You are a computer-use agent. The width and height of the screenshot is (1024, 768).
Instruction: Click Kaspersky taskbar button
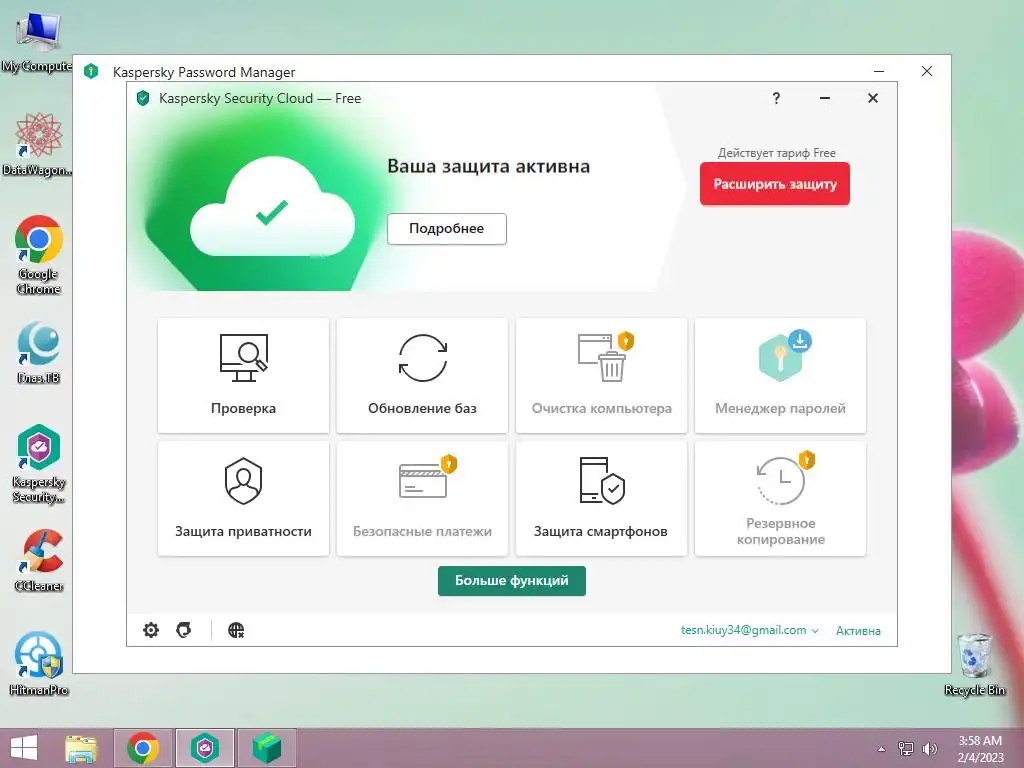click(x=204, y=748)
